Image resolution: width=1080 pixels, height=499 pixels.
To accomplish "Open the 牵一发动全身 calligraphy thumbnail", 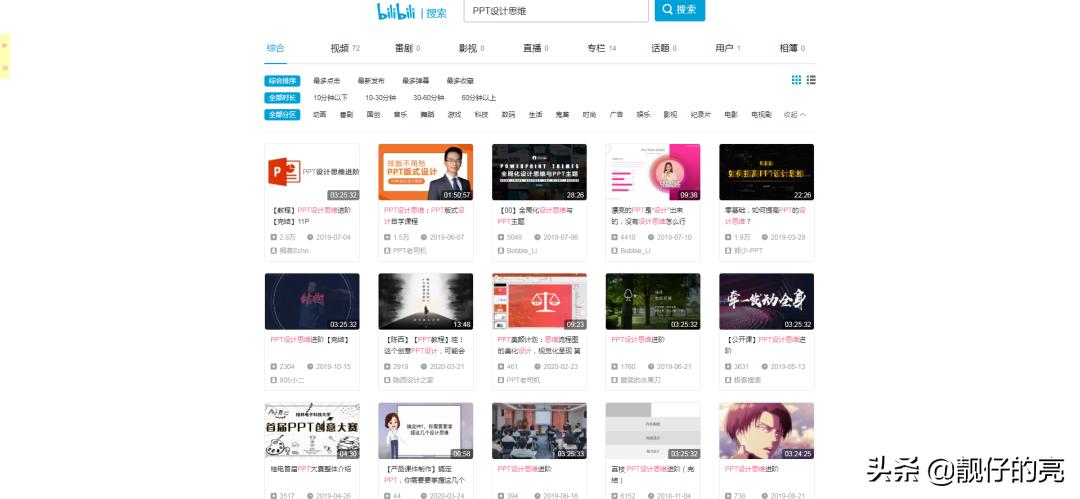I will click(x=767, y=301).
